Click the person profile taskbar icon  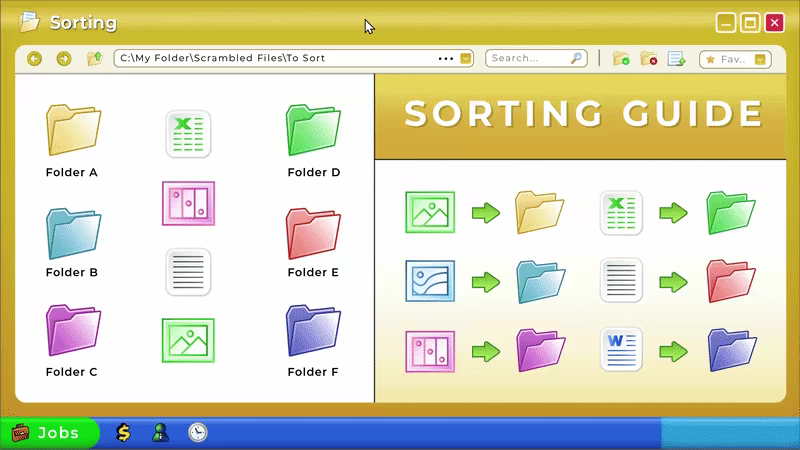point(160,433)
